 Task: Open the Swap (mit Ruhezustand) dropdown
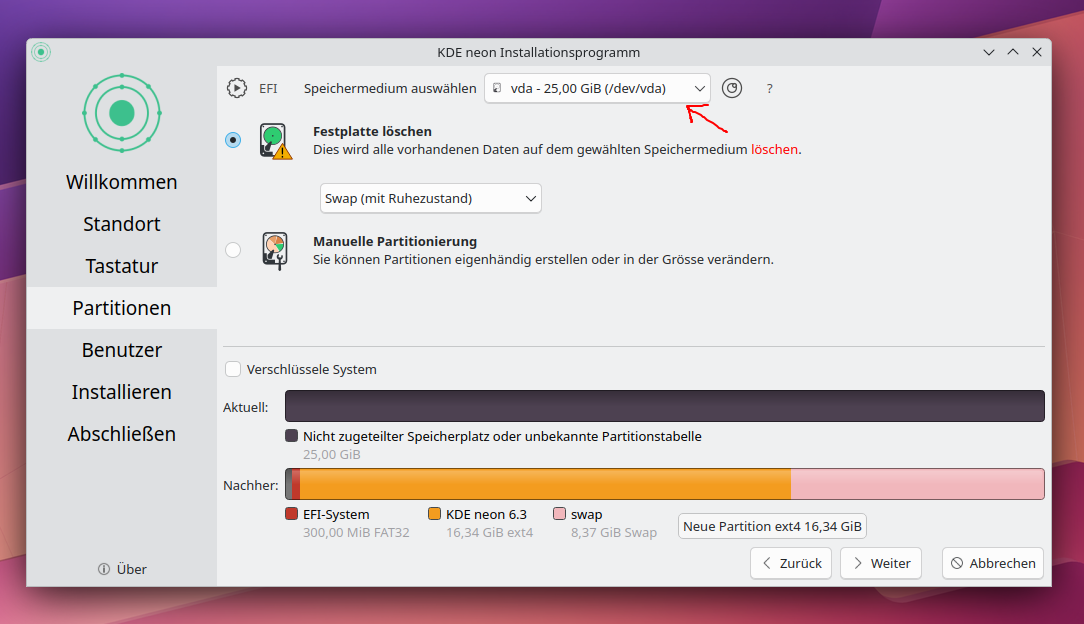click(x=430, y=198)
